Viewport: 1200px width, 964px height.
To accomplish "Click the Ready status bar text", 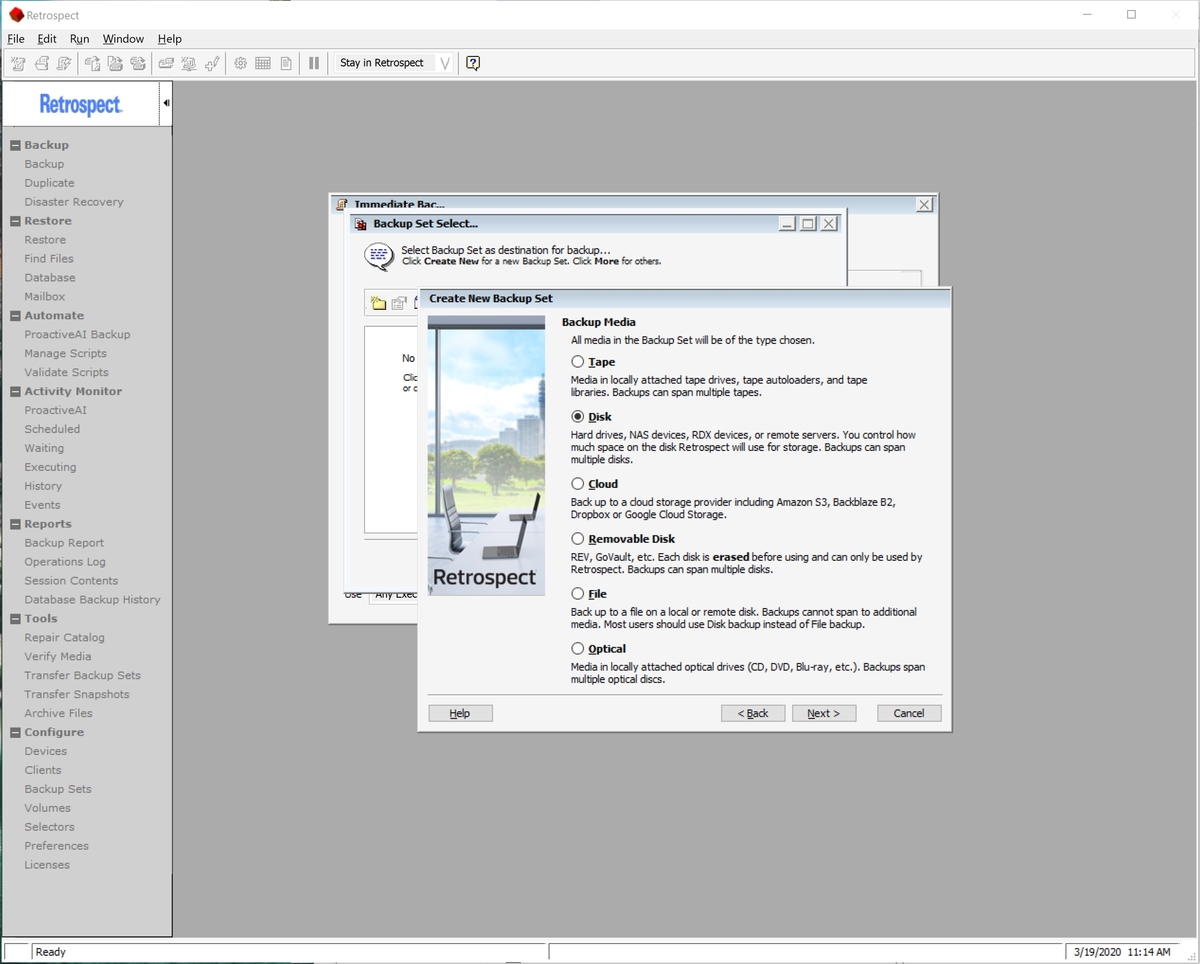I will [x=51, y=952].
